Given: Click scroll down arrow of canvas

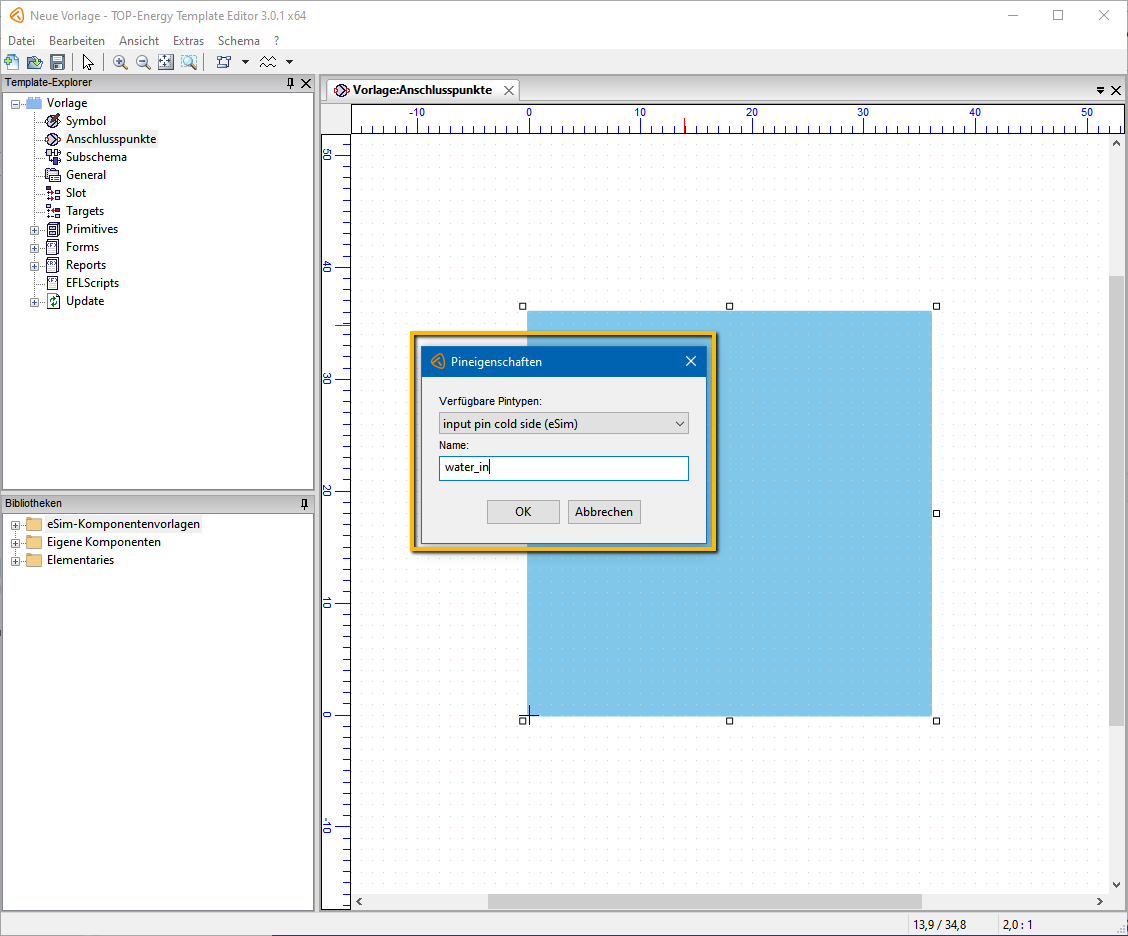Looking at the screenshot, I should (x=1116, y=885).
